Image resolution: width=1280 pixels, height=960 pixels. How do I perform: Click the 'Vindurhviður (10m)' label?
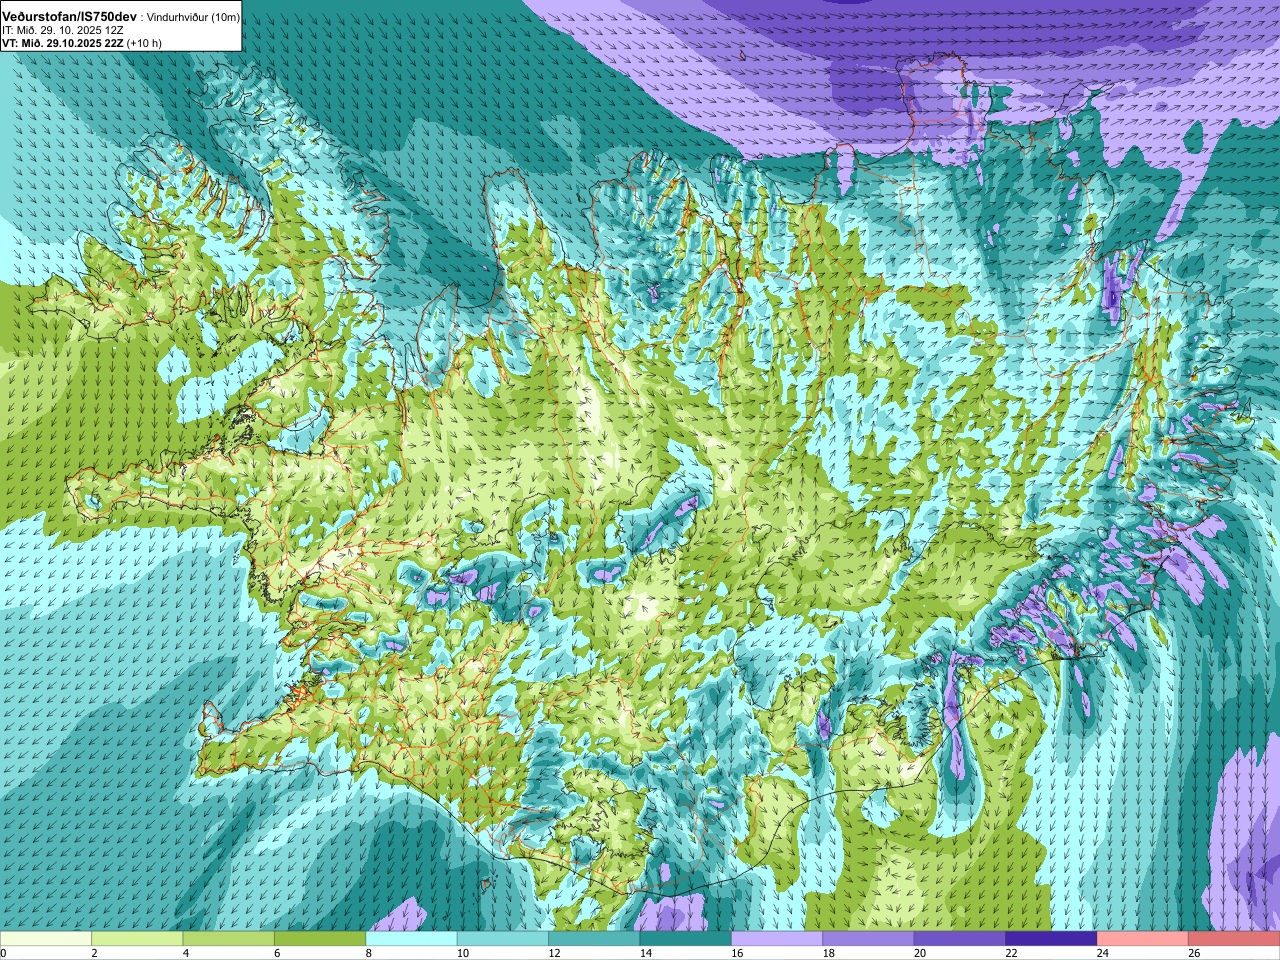pos(192,18)
